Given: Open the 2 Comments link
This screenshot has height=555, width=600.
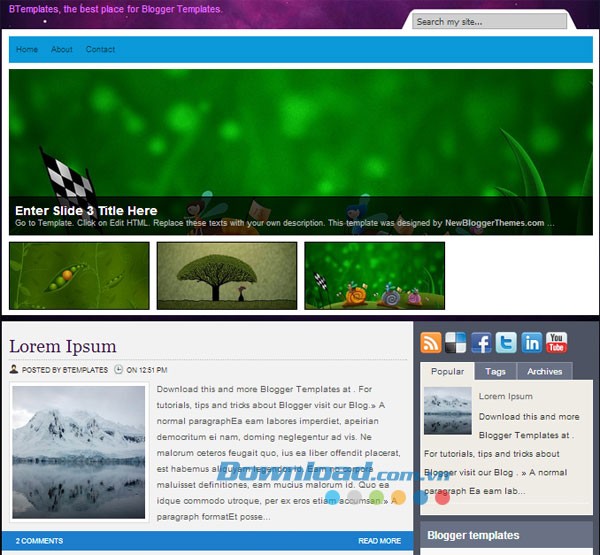Looking at the screenshot, I should click(x=39, y=541).
